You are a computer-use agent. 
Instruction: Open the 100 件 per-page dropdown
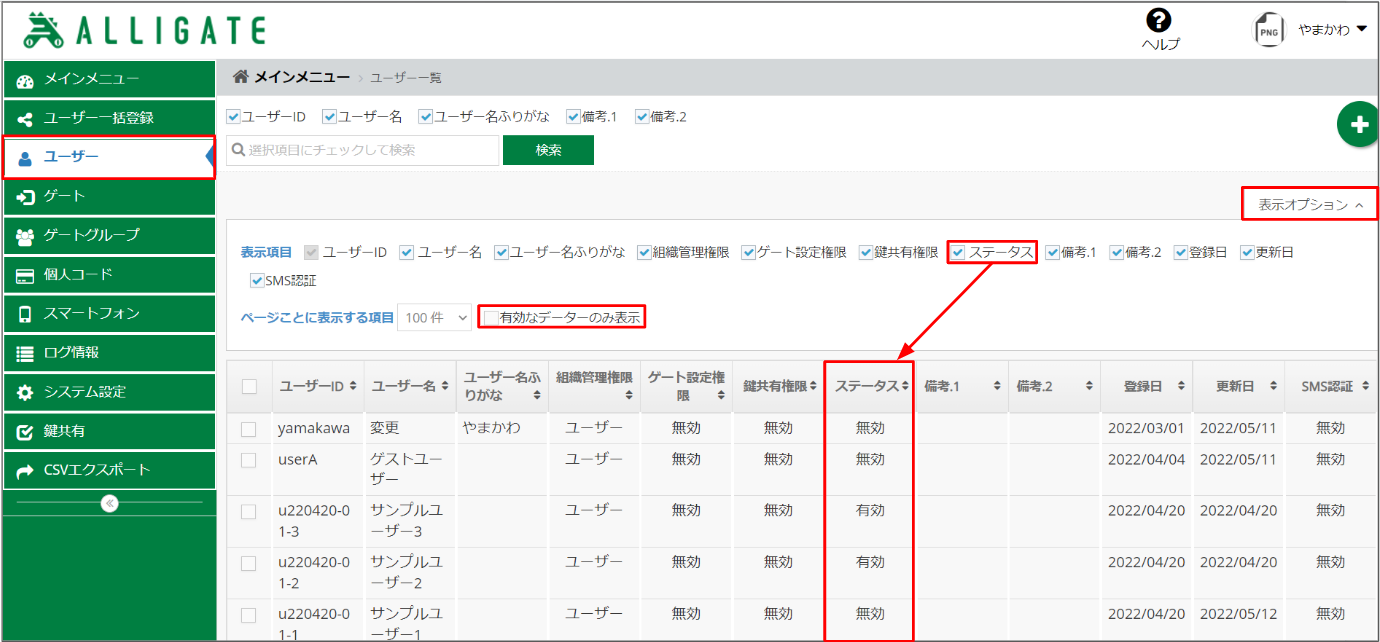point(434,318)
